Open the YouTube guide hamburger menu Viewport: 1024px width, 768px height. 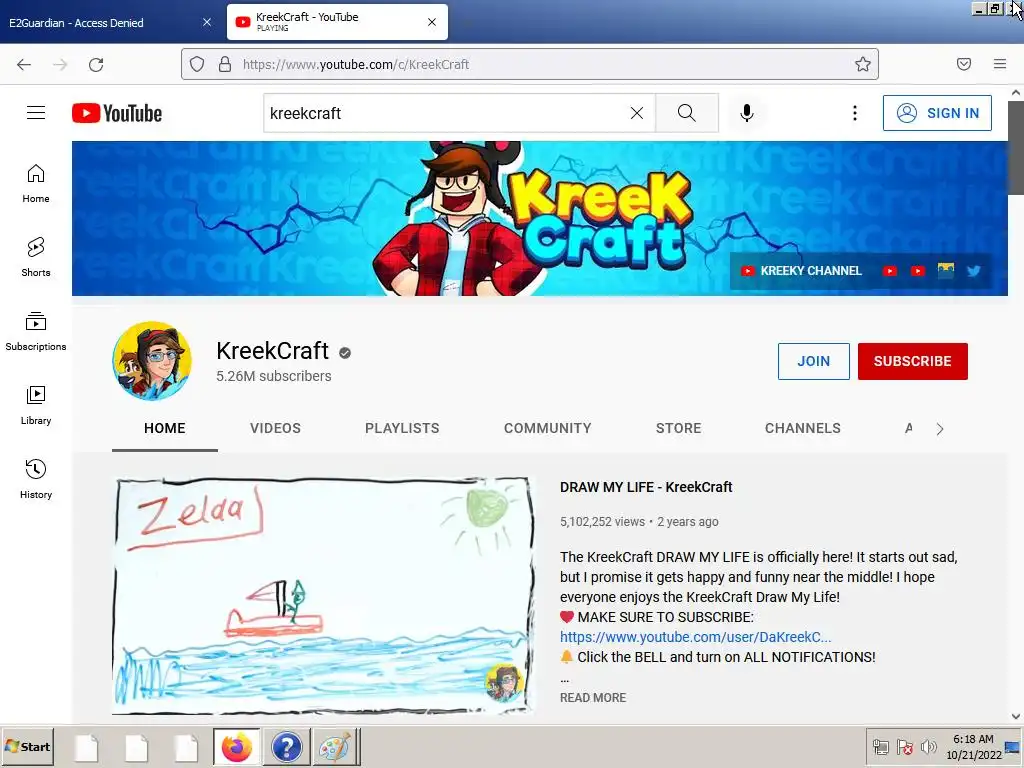click(x=36, y=113)
